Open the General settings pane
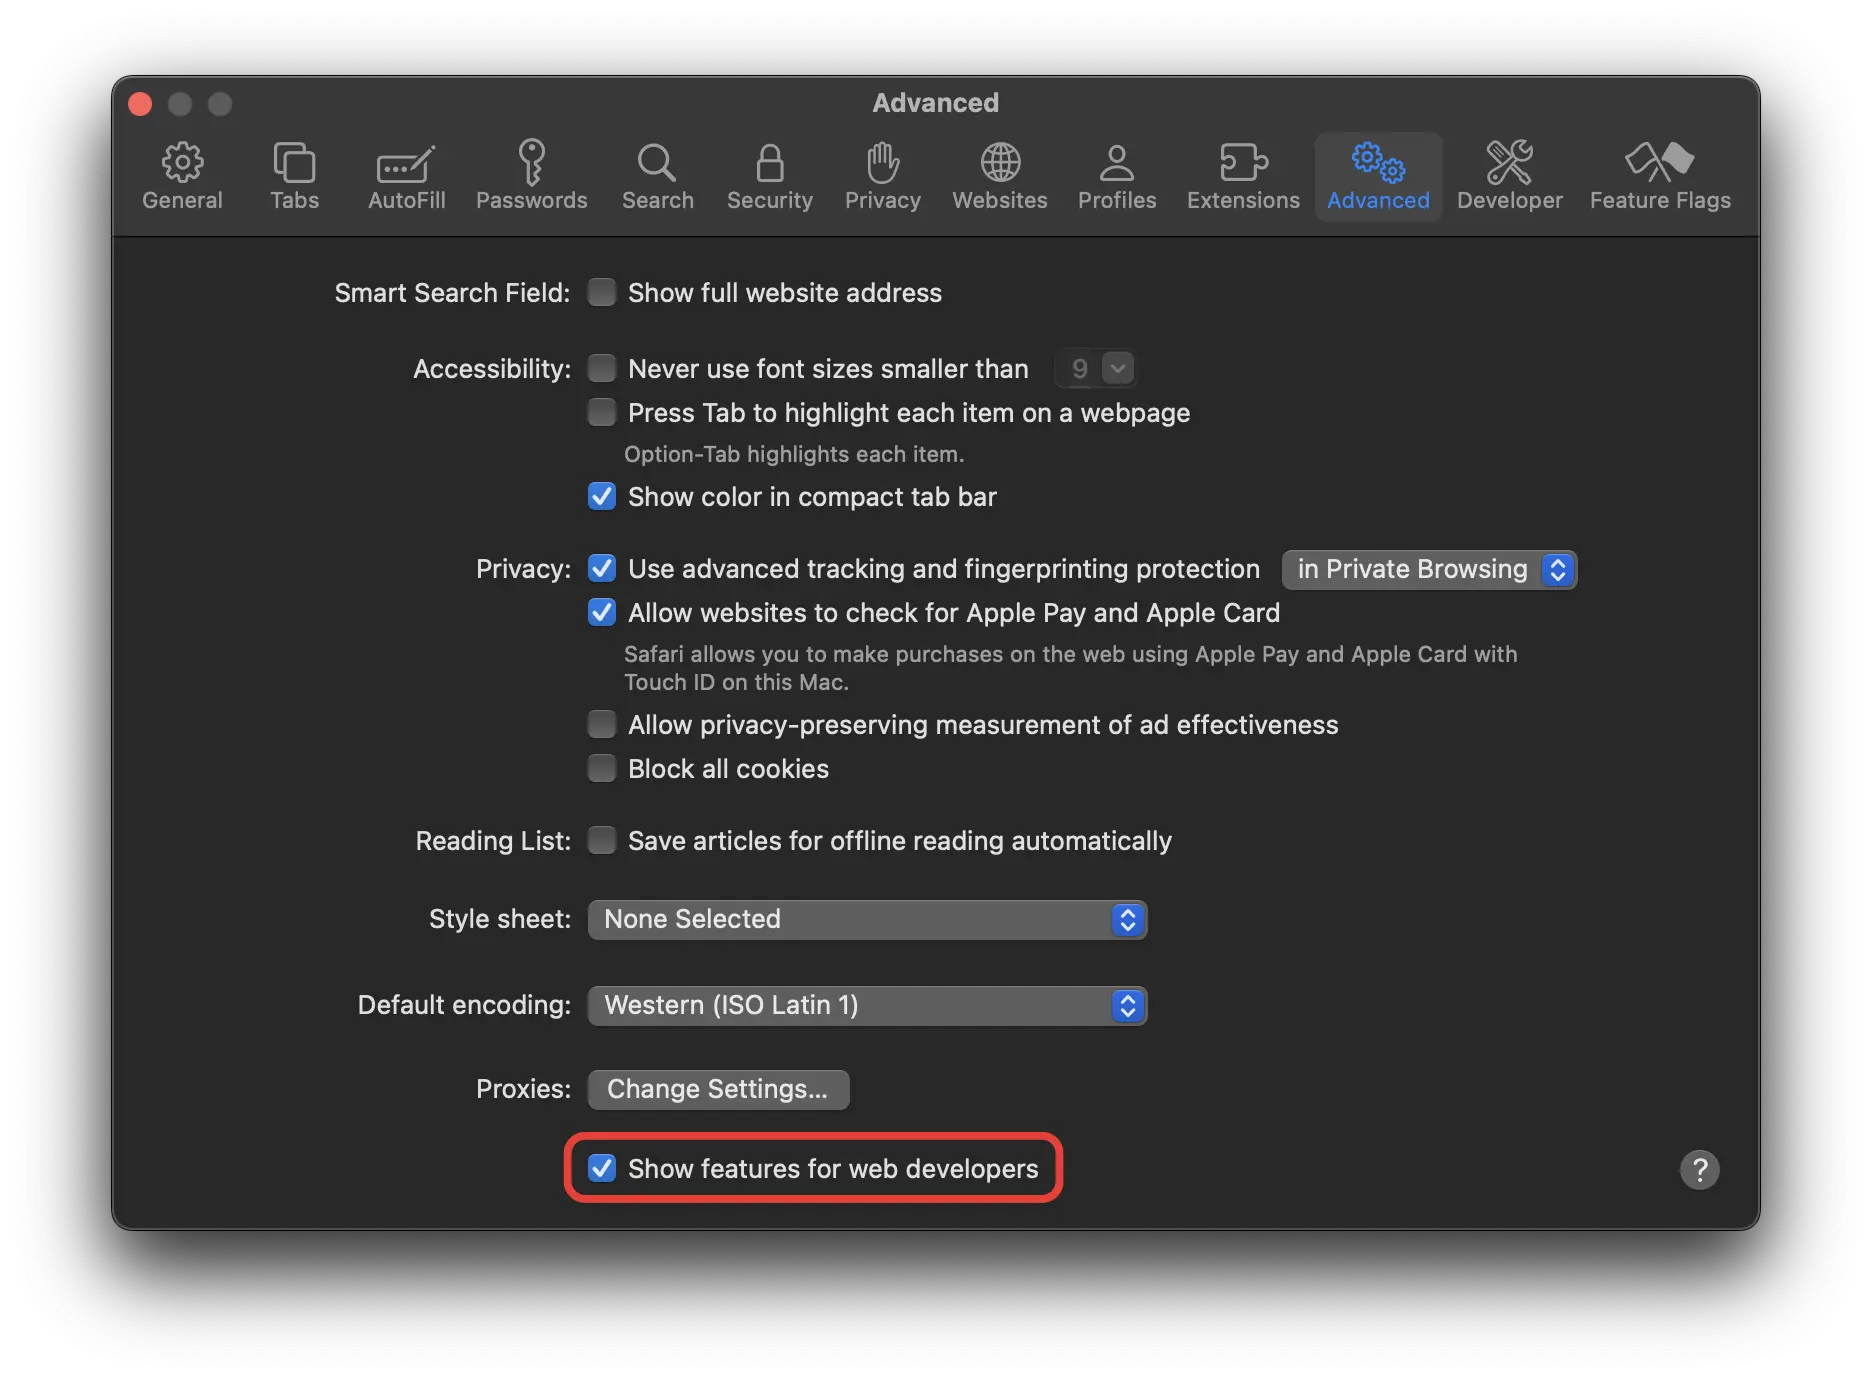 (x=182, y=176)
